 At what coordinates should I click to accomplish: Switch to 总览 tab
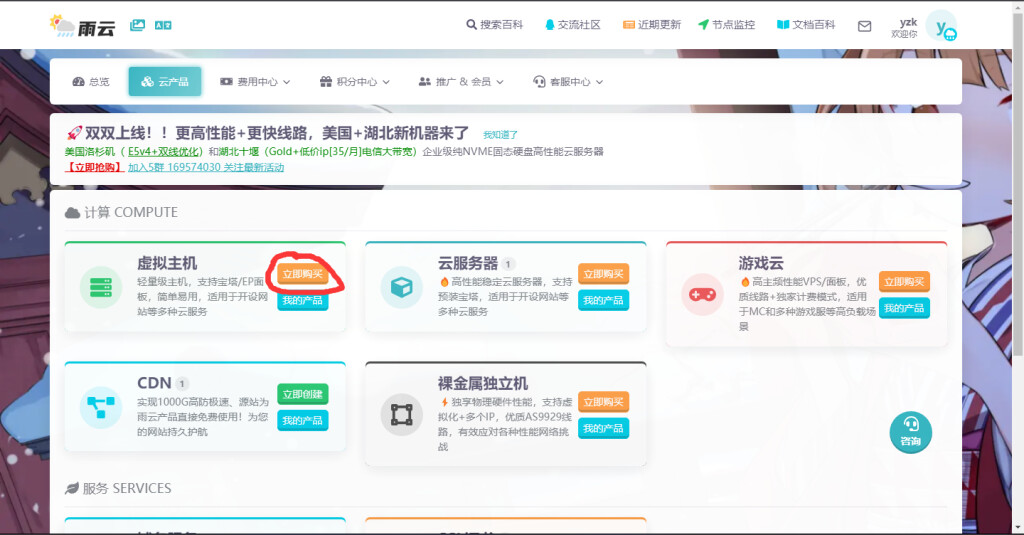click(91, 82)
